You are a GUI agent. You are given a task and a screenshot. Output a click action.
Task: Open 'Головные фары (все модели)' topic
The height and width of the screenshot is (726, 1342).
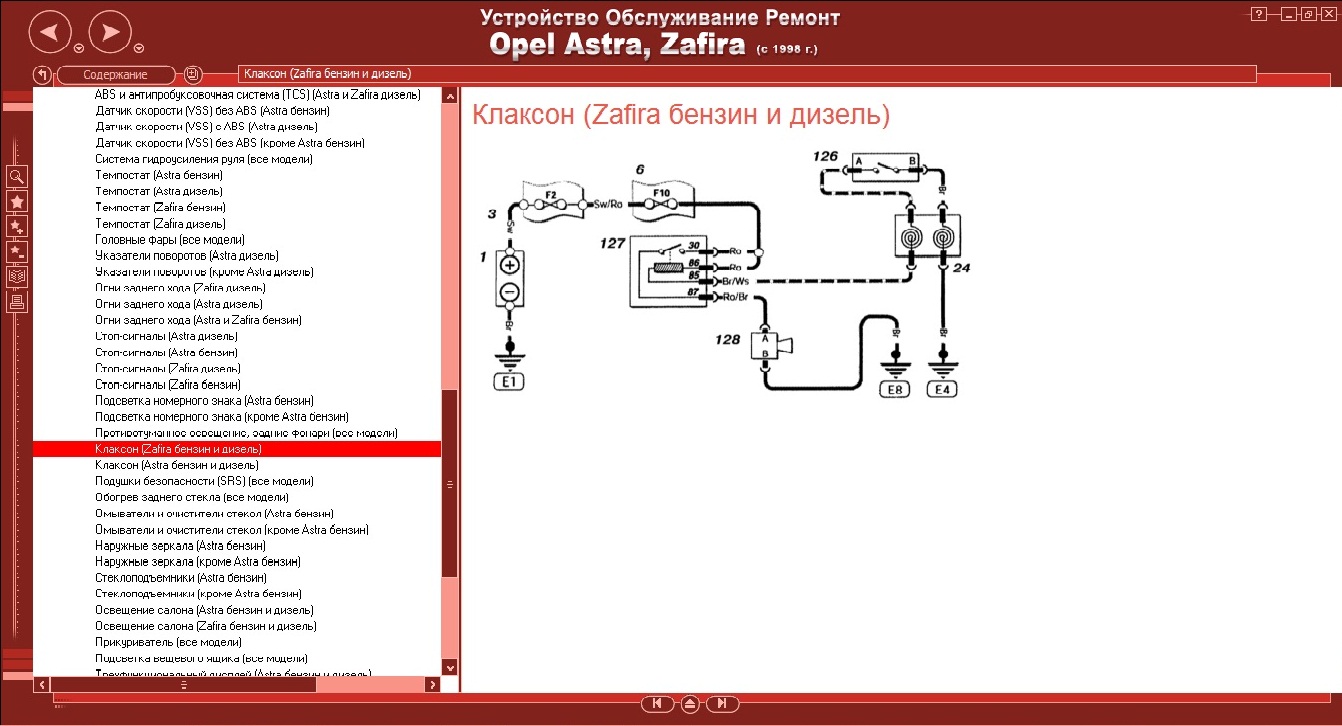pos(169,240)
